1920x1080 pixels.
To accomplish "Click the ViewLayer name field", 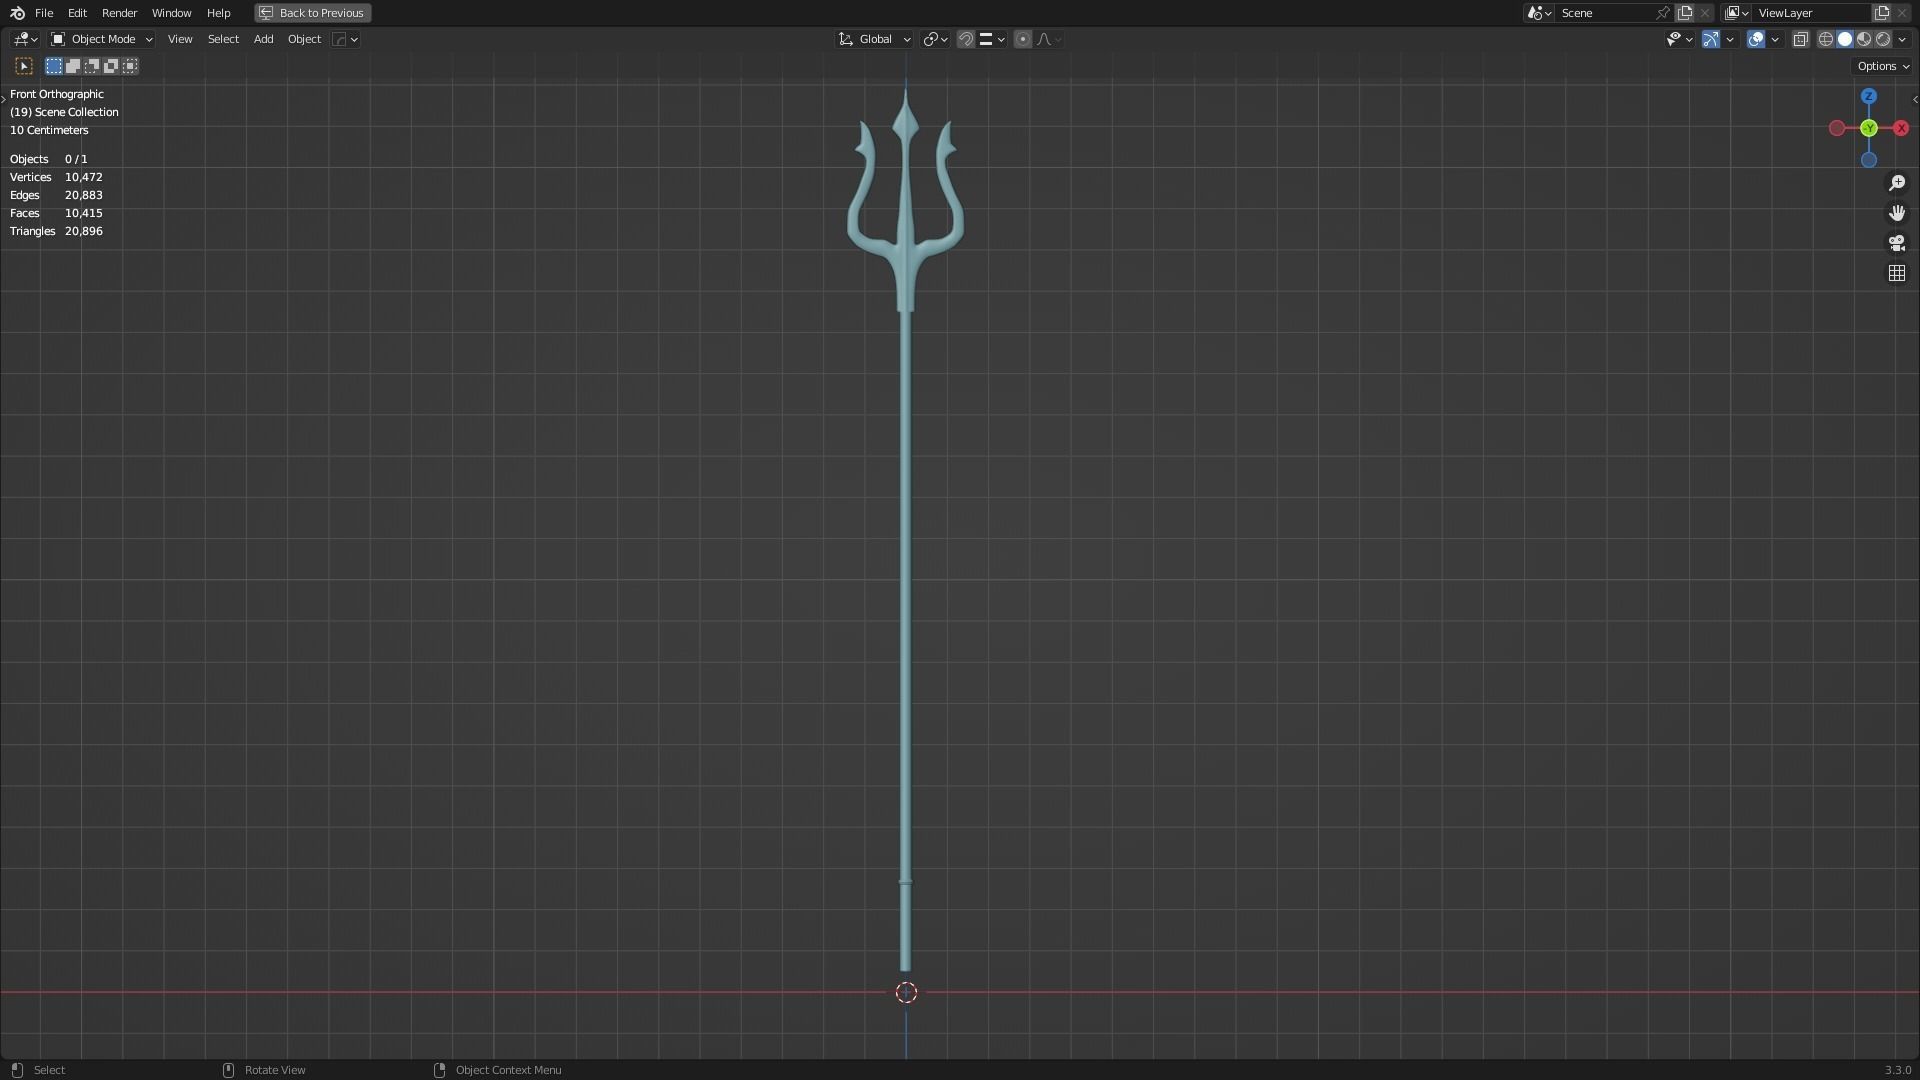I will [1812, 13].
